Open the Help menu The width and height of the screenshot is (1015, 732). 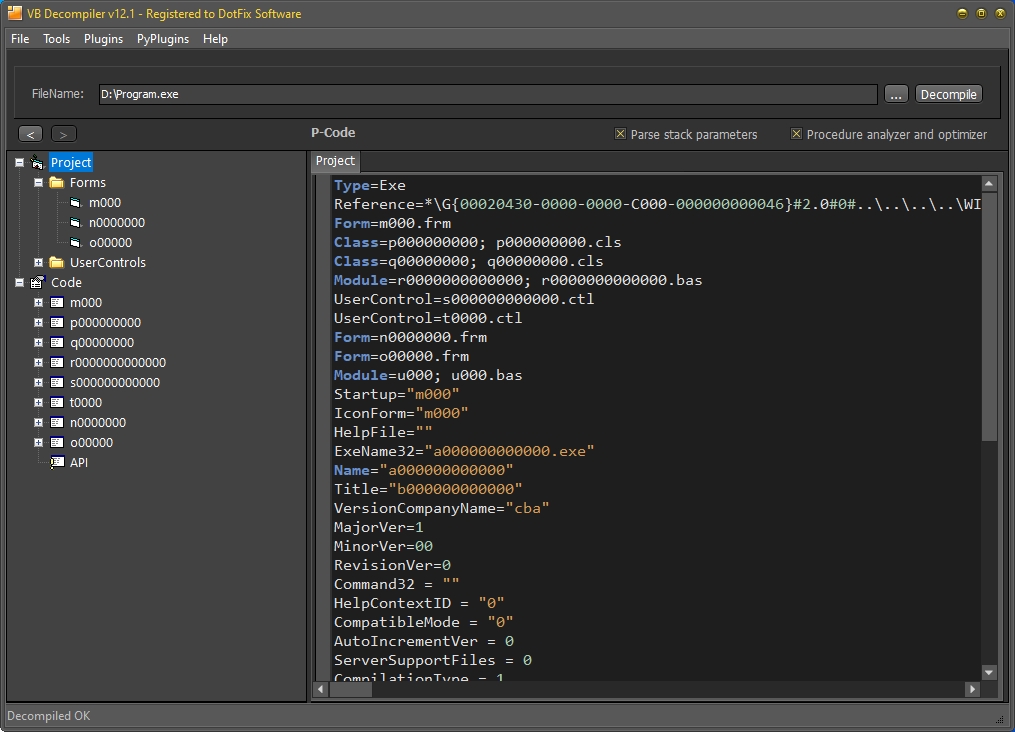click(216, 39)
